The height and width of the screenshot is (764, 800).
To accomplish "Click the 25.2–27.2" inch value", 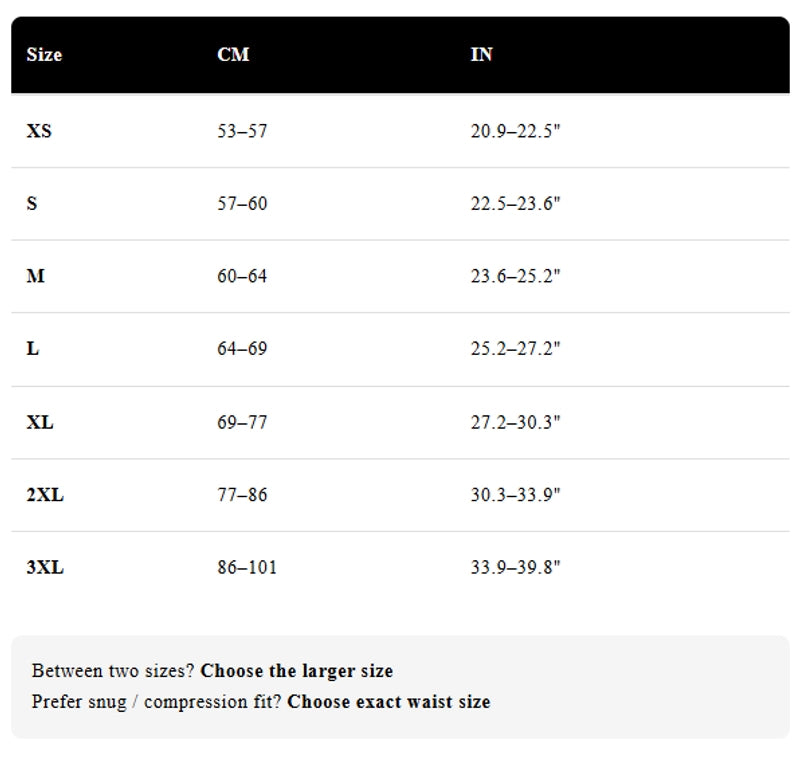I will point(516,349).
